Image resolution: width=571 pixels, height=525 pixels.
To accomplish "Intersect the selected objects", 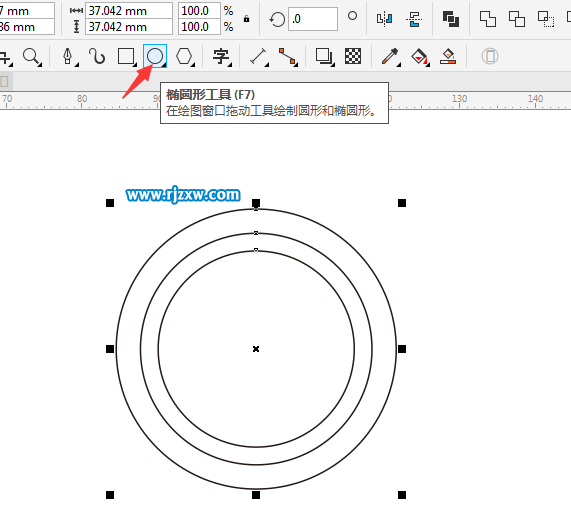I will 546,19.
